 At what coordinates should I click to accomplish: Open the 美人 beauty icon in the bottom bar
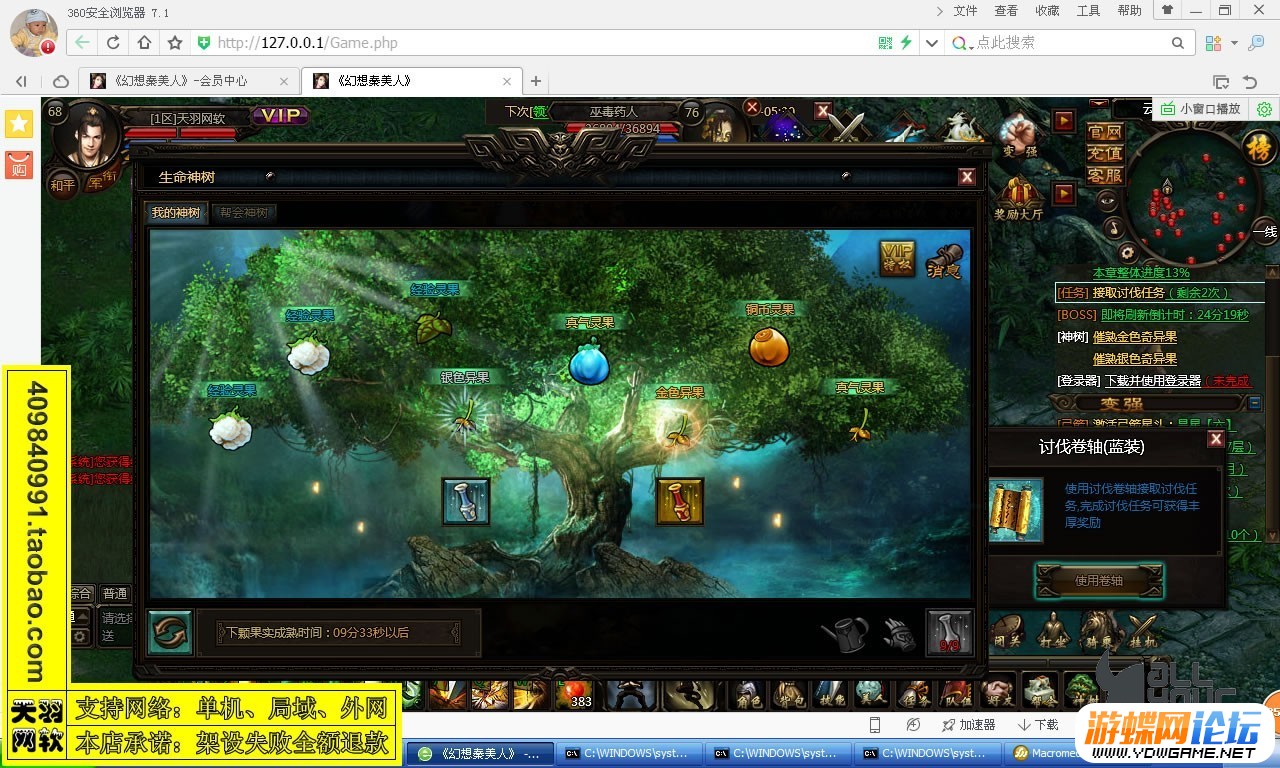coord(870,693)
